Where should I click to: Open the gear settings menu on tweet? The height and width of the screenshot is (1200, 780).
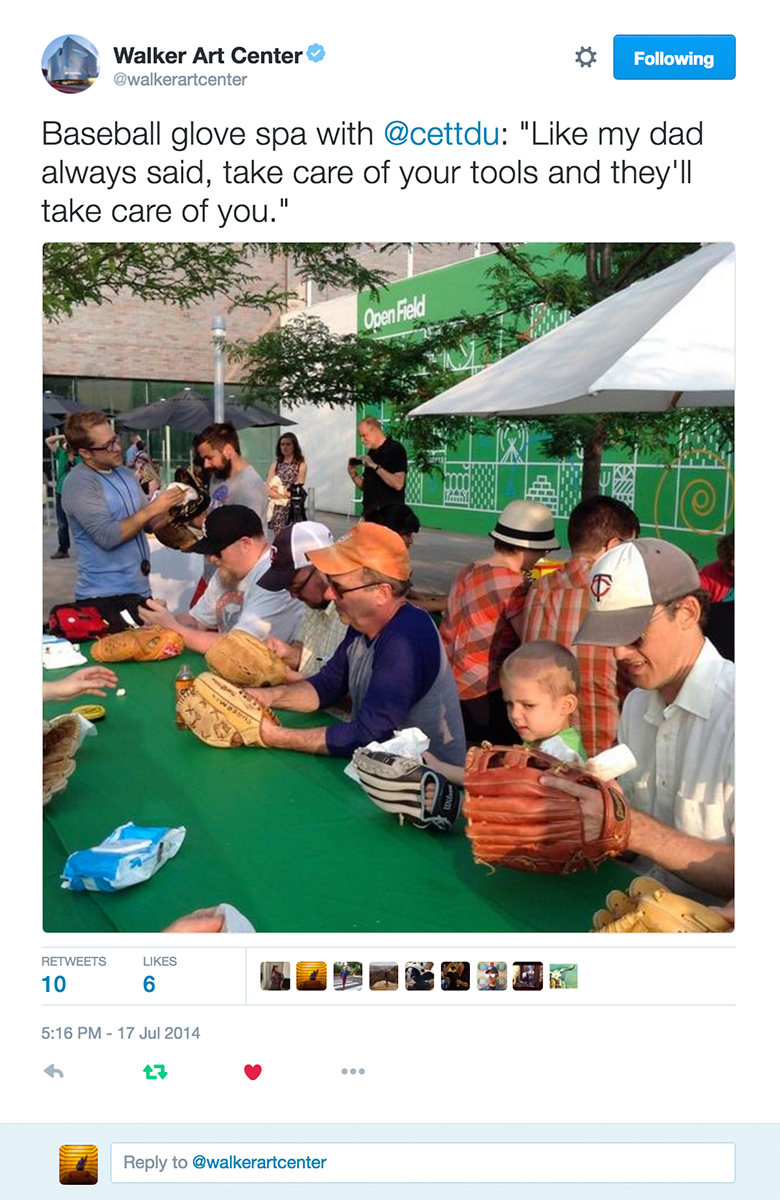586,58
